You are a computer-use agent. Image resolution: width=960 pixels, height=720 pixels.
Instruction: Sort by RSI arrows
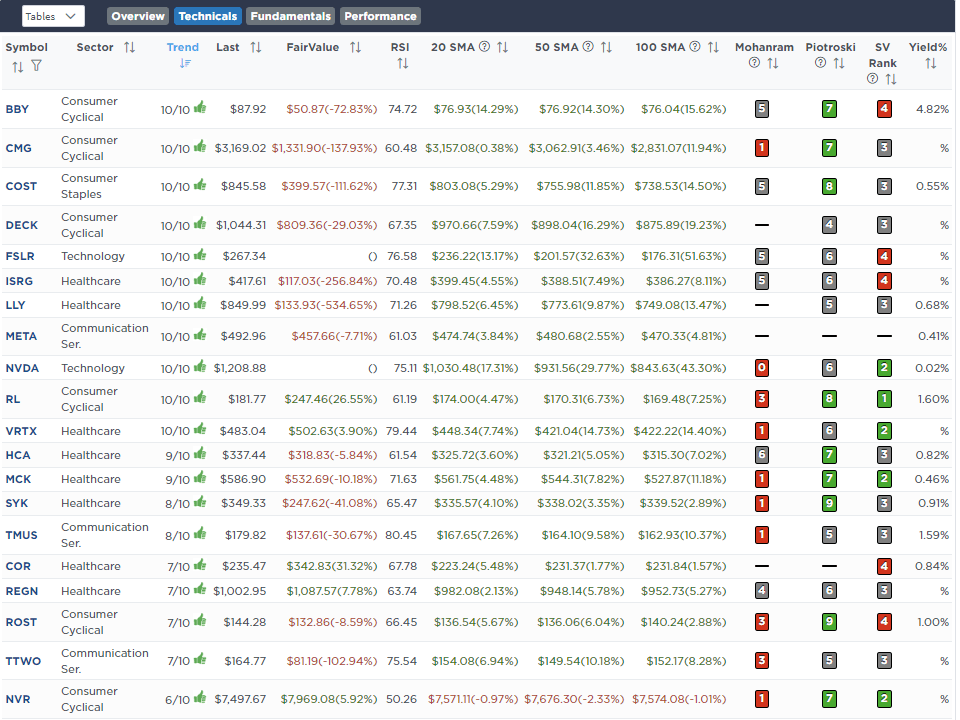[402, 63]
